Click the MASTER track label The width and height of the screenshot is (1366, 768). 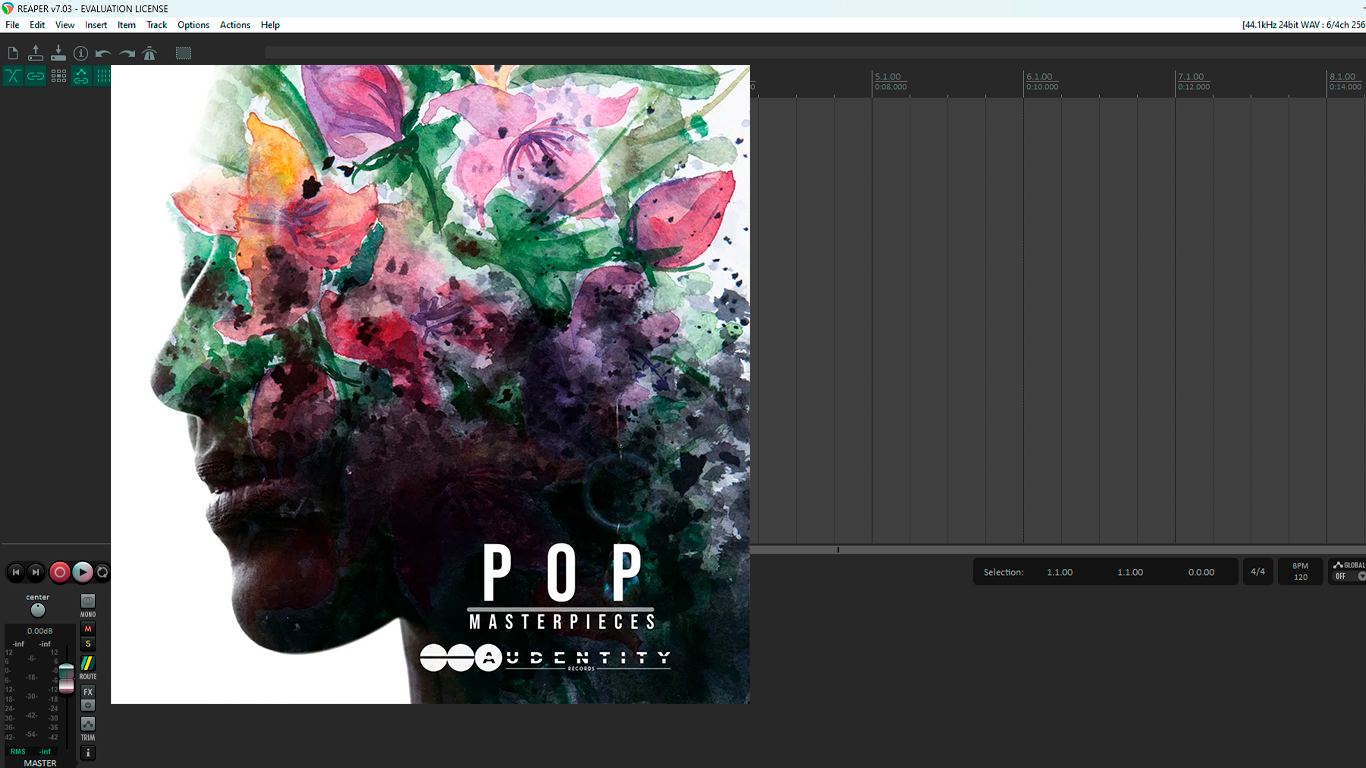point(40,763)
